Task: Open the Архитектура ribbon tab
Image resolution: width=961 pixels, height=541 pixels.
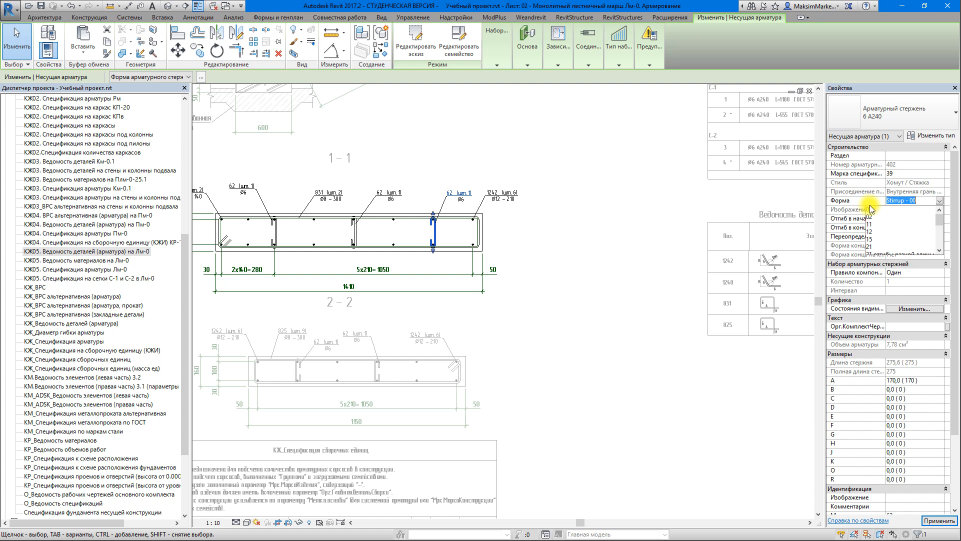Action: point(44,18)
